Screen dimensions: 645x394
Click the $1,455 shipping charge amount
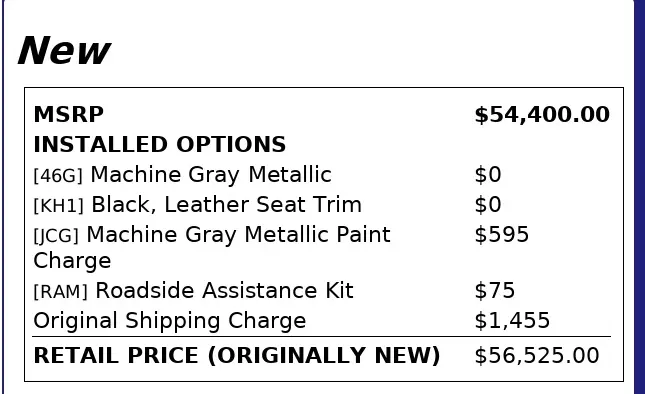click(512, 320)
